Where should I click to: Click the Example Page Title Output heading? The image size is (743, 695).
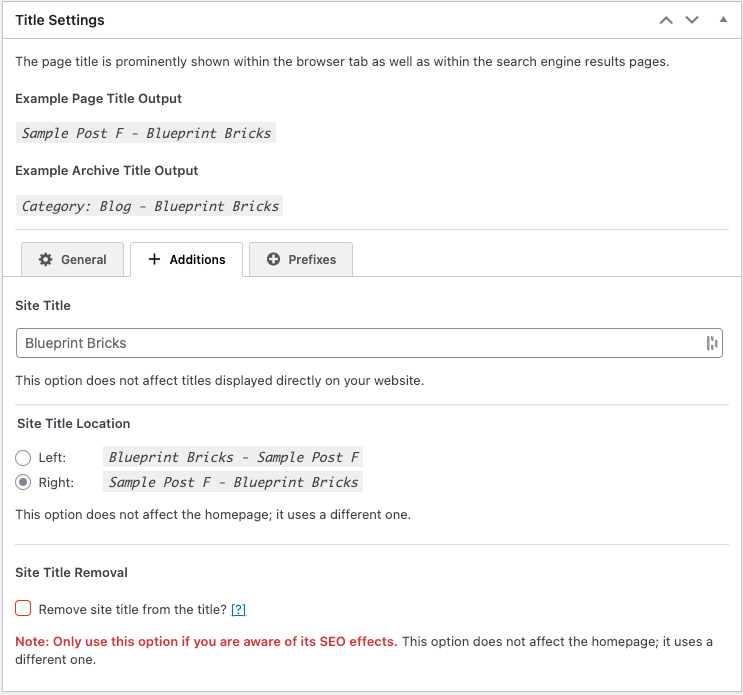[99, 99]
